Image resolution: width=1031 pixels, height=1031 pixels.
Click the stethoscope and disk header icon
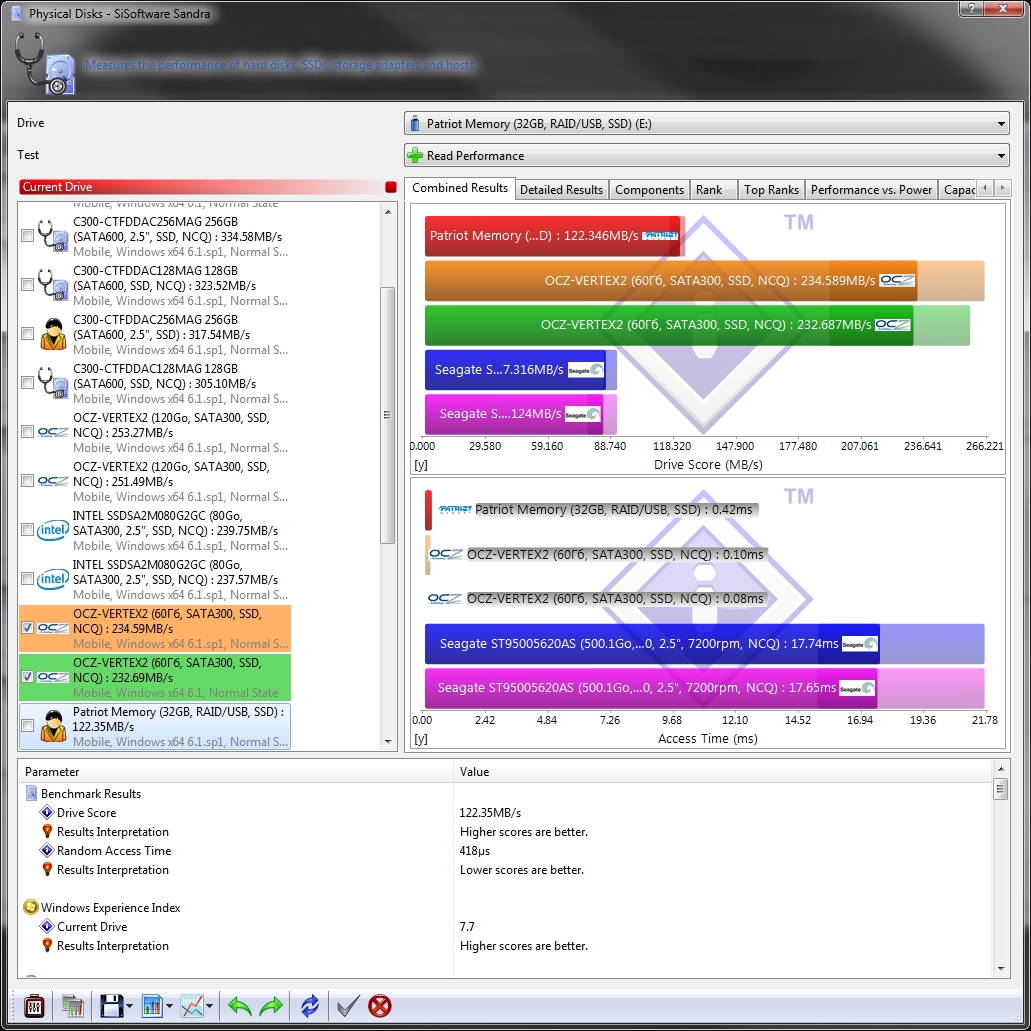click(44, 64)
